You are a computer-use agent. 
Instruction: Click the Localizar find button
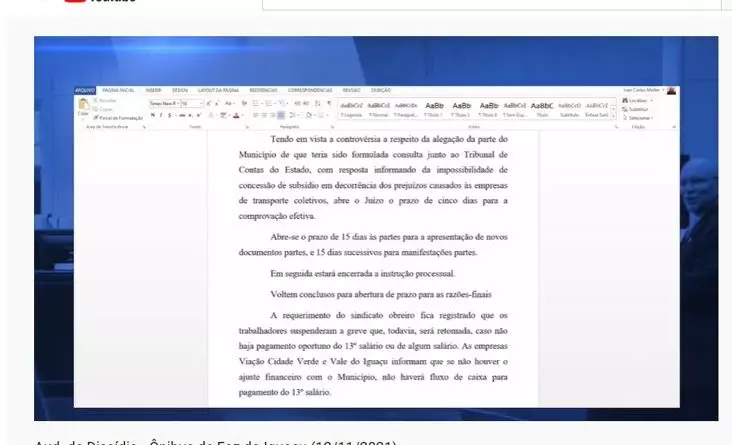[x=636, y=100]
